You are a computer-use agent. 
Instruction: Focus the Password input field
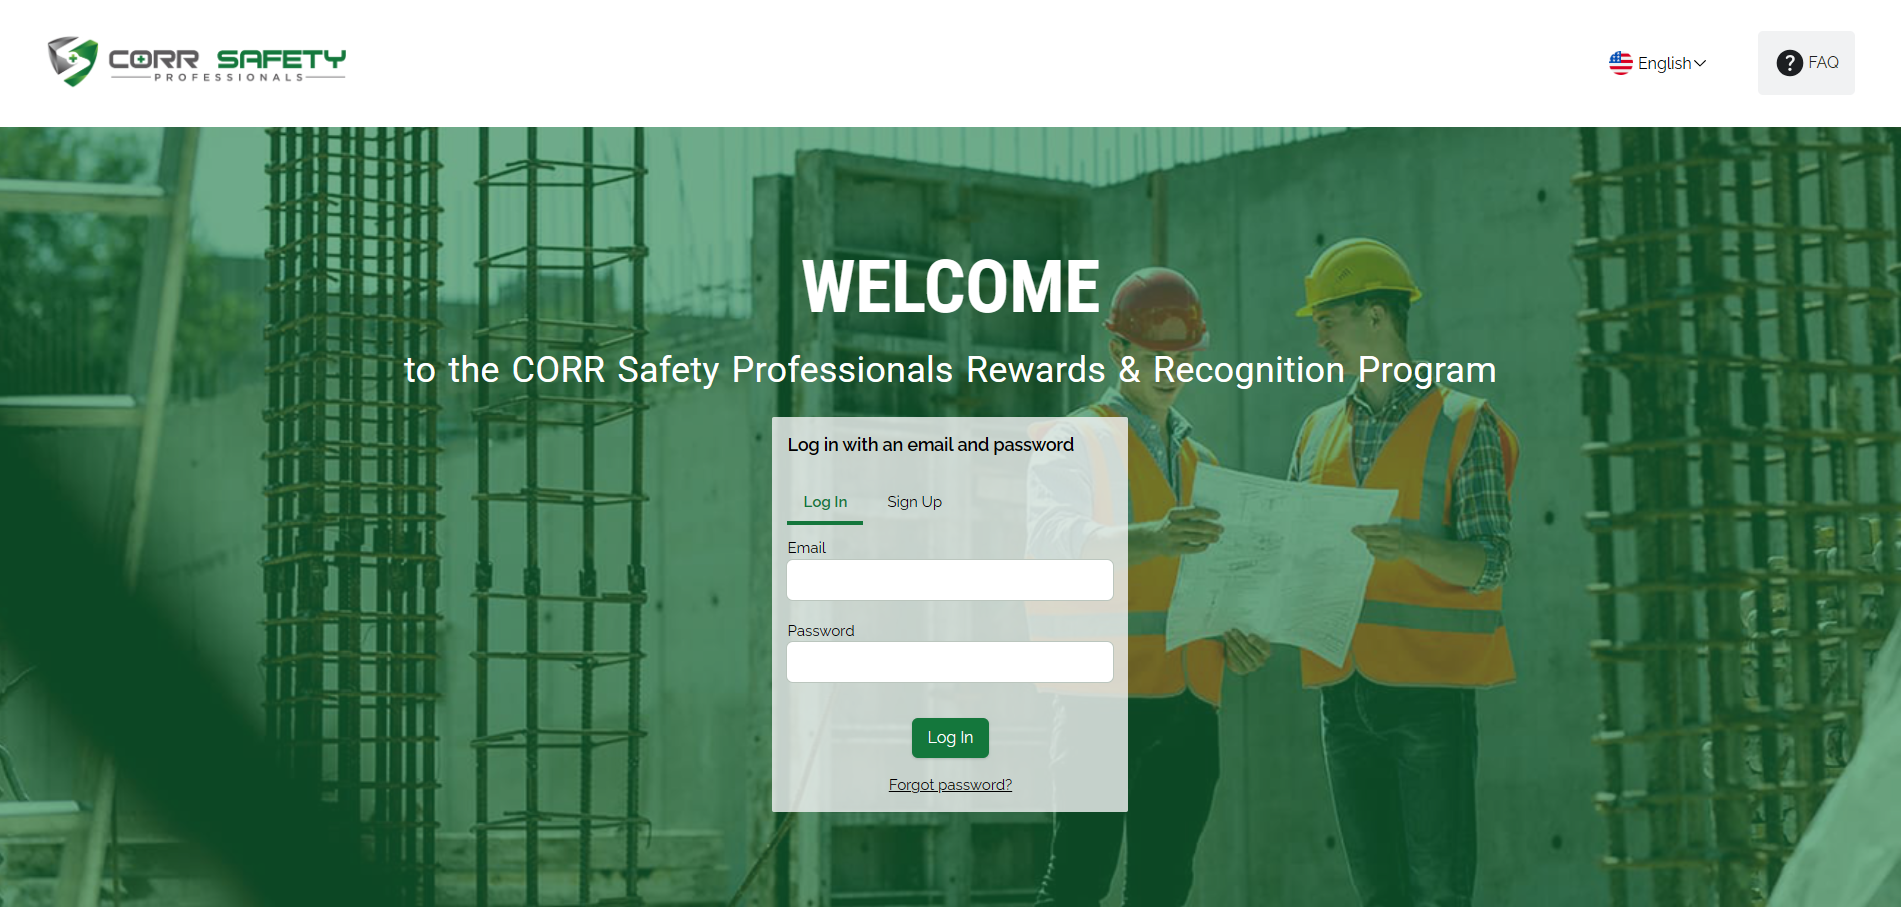(949, 662)
